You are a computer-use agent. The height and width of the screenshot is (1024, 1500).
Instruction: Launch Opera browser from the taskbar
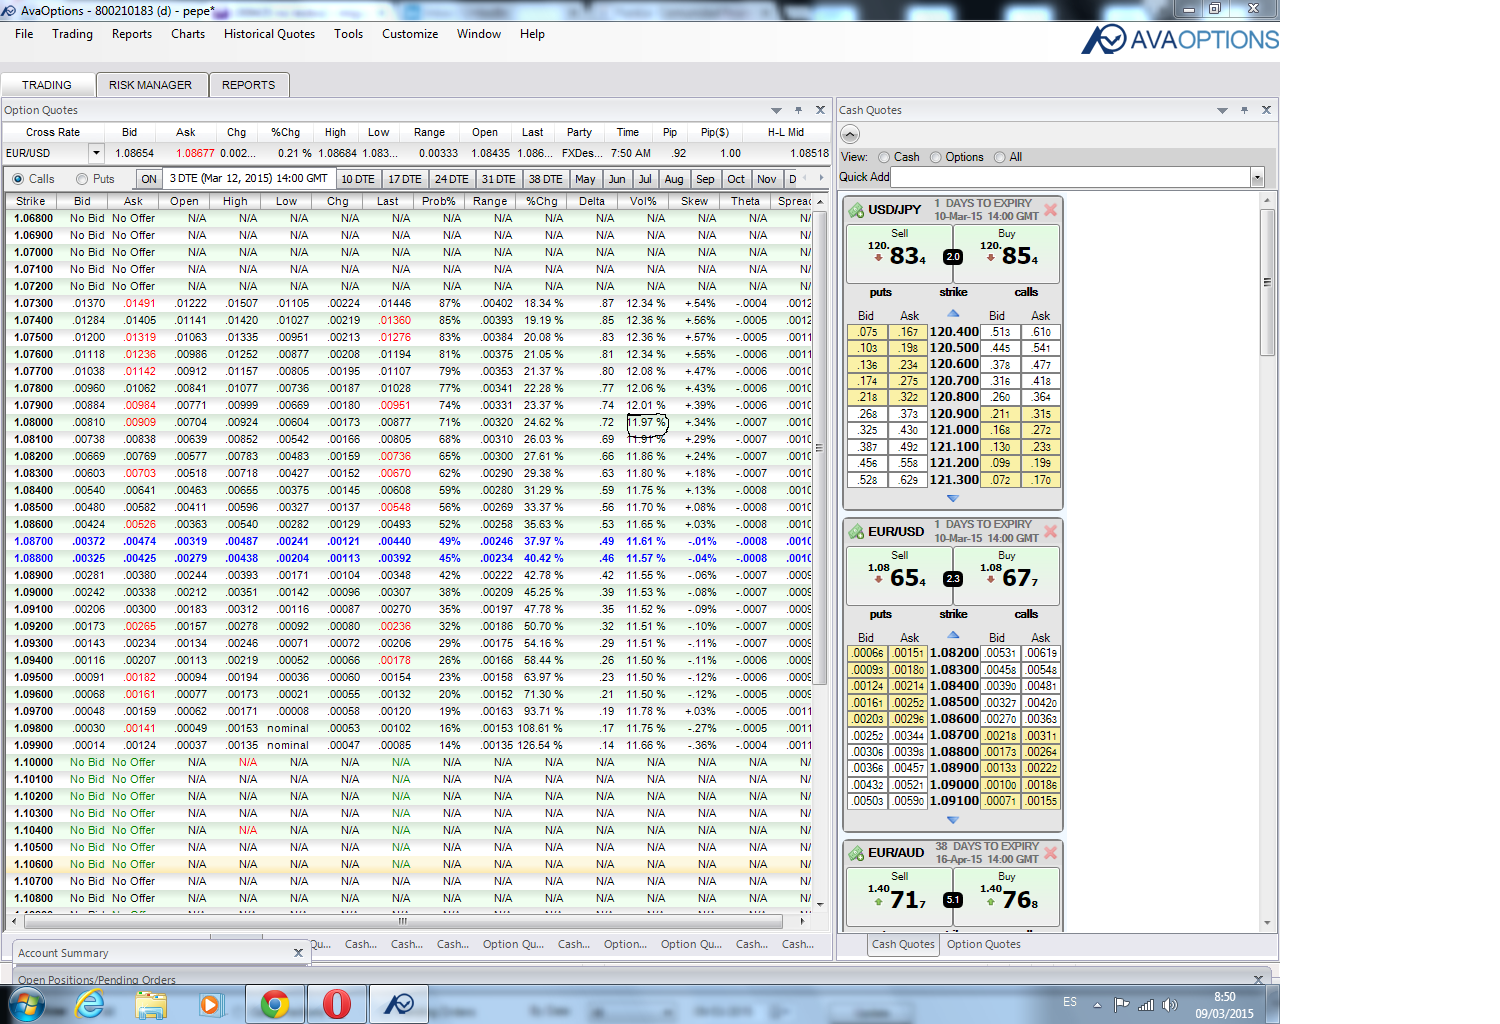tap(337, 1004)
